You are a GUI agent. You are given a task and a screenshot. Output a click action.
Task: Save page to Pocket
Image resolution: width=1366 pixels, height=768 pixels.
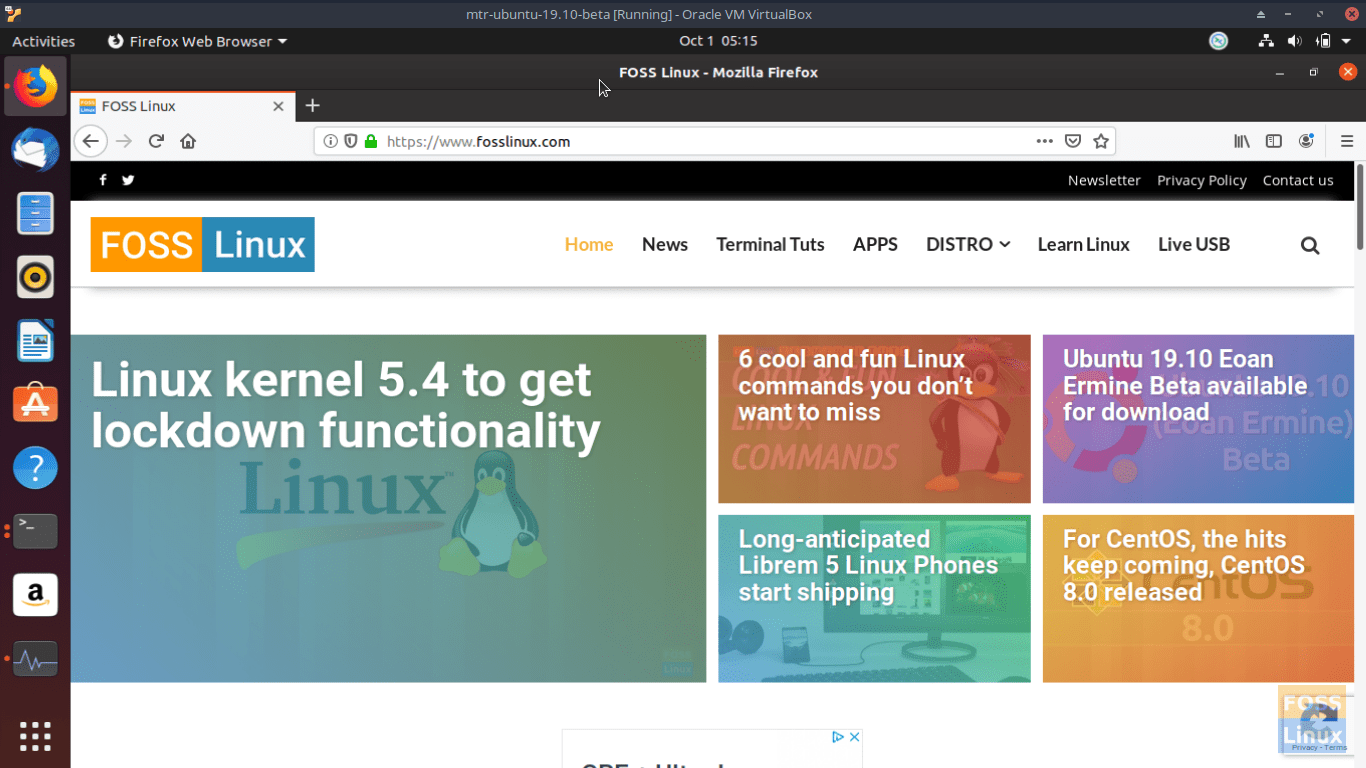click(1073, 141)
